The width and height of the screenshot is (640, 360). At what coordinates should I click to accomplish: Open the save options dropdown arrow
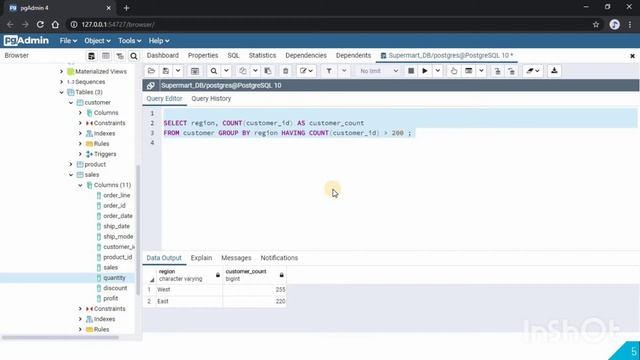tap(178, 71)
